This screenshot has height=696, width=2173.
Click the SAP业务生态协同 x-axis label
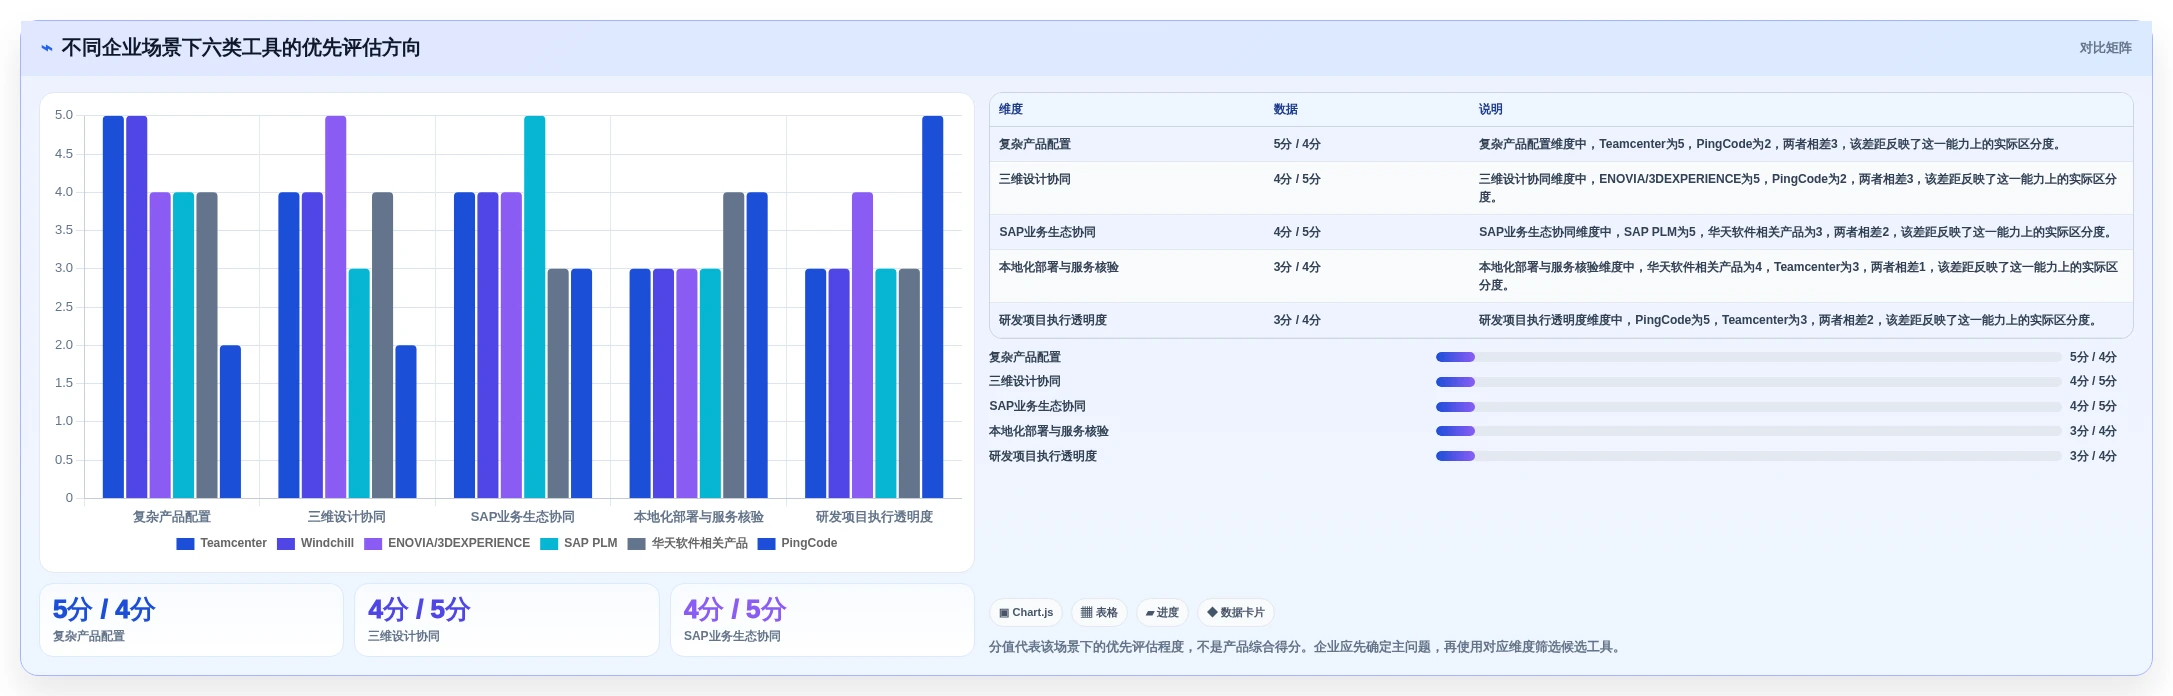[523, 517]
